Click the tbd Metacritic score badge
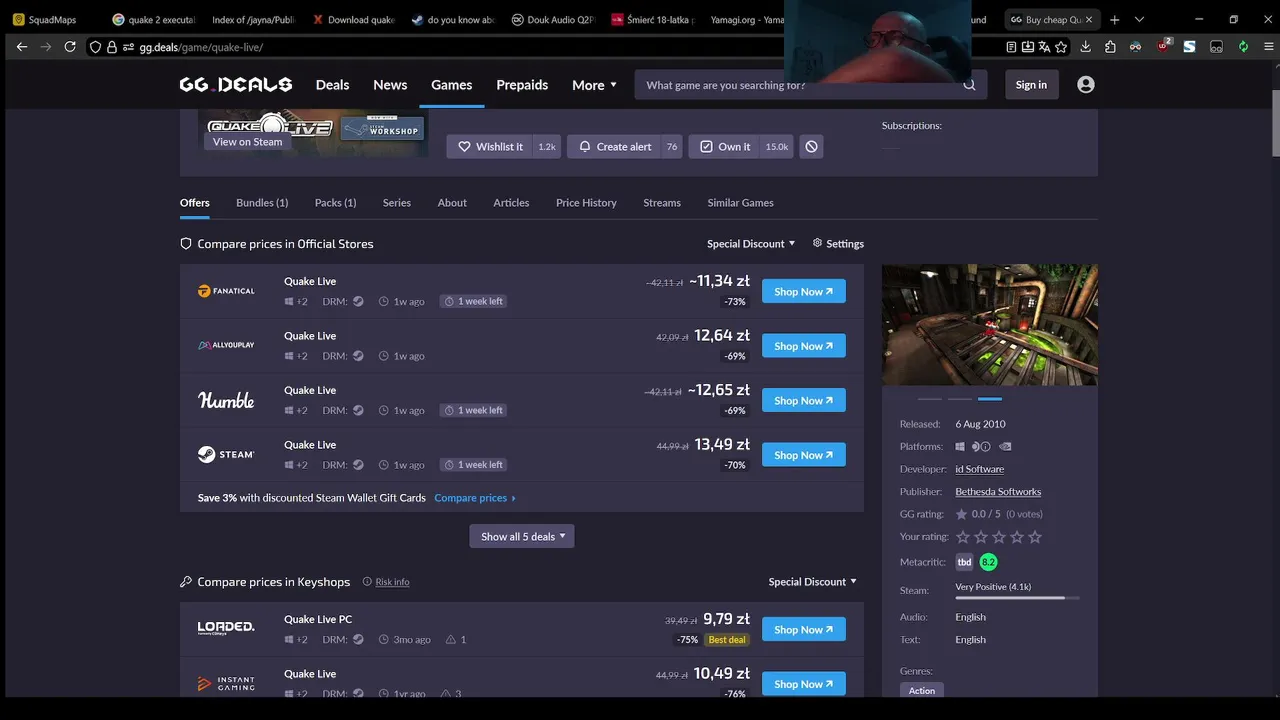Image resolution: width=1280 pixels, height=720 pixels. 964,562
